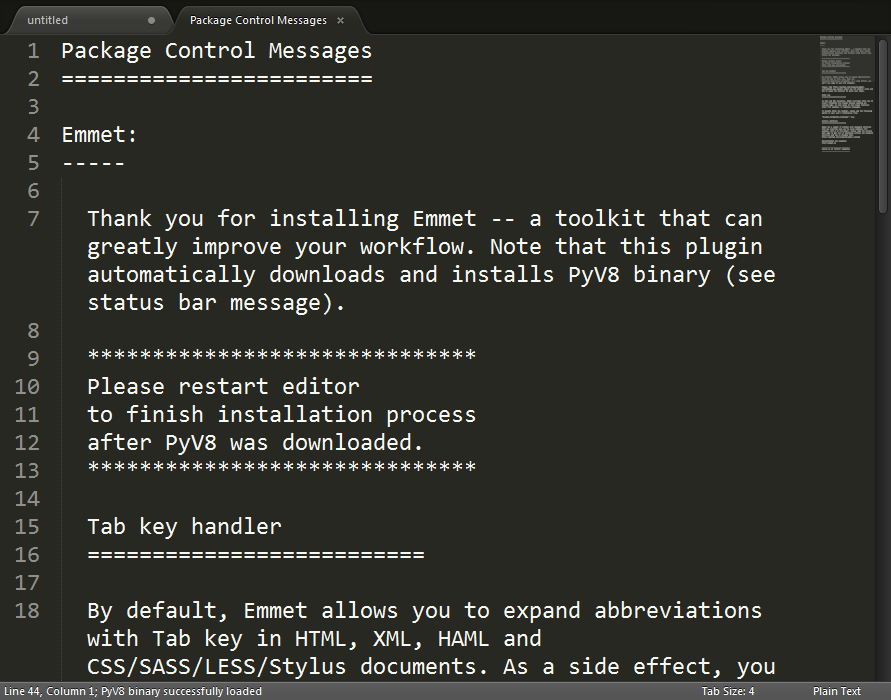891x700 pixels.
Task: Click line number 18 in the gutter
Action: click(27, 611)
